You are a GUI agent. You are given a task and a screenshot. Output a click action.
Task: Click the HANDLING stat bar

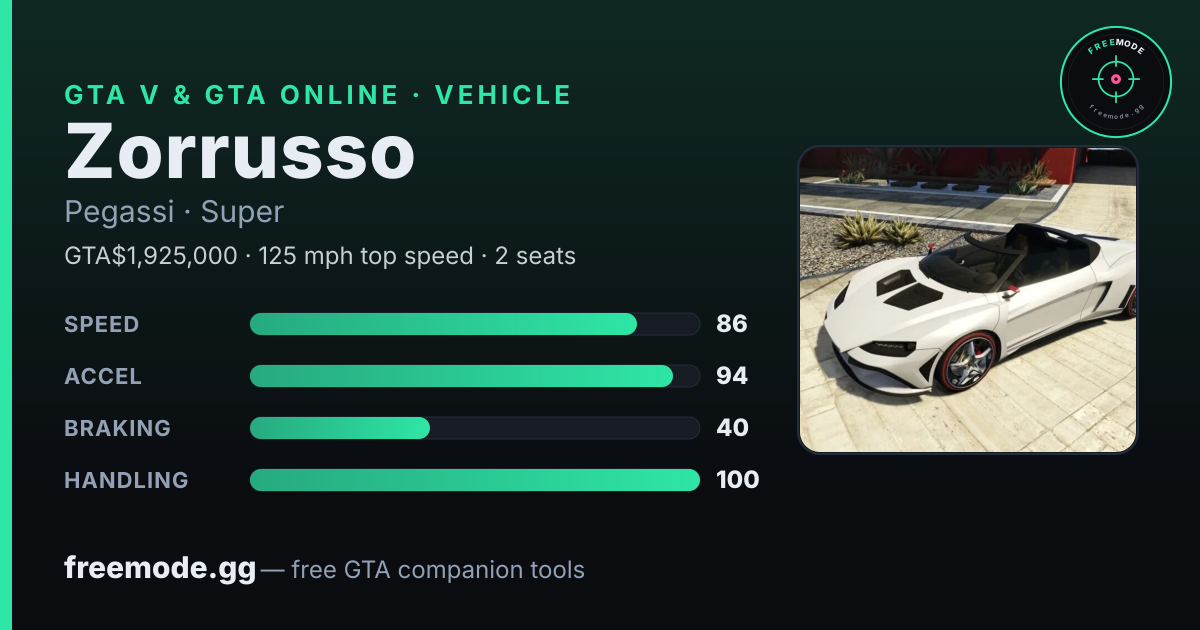tap(475, 480)
